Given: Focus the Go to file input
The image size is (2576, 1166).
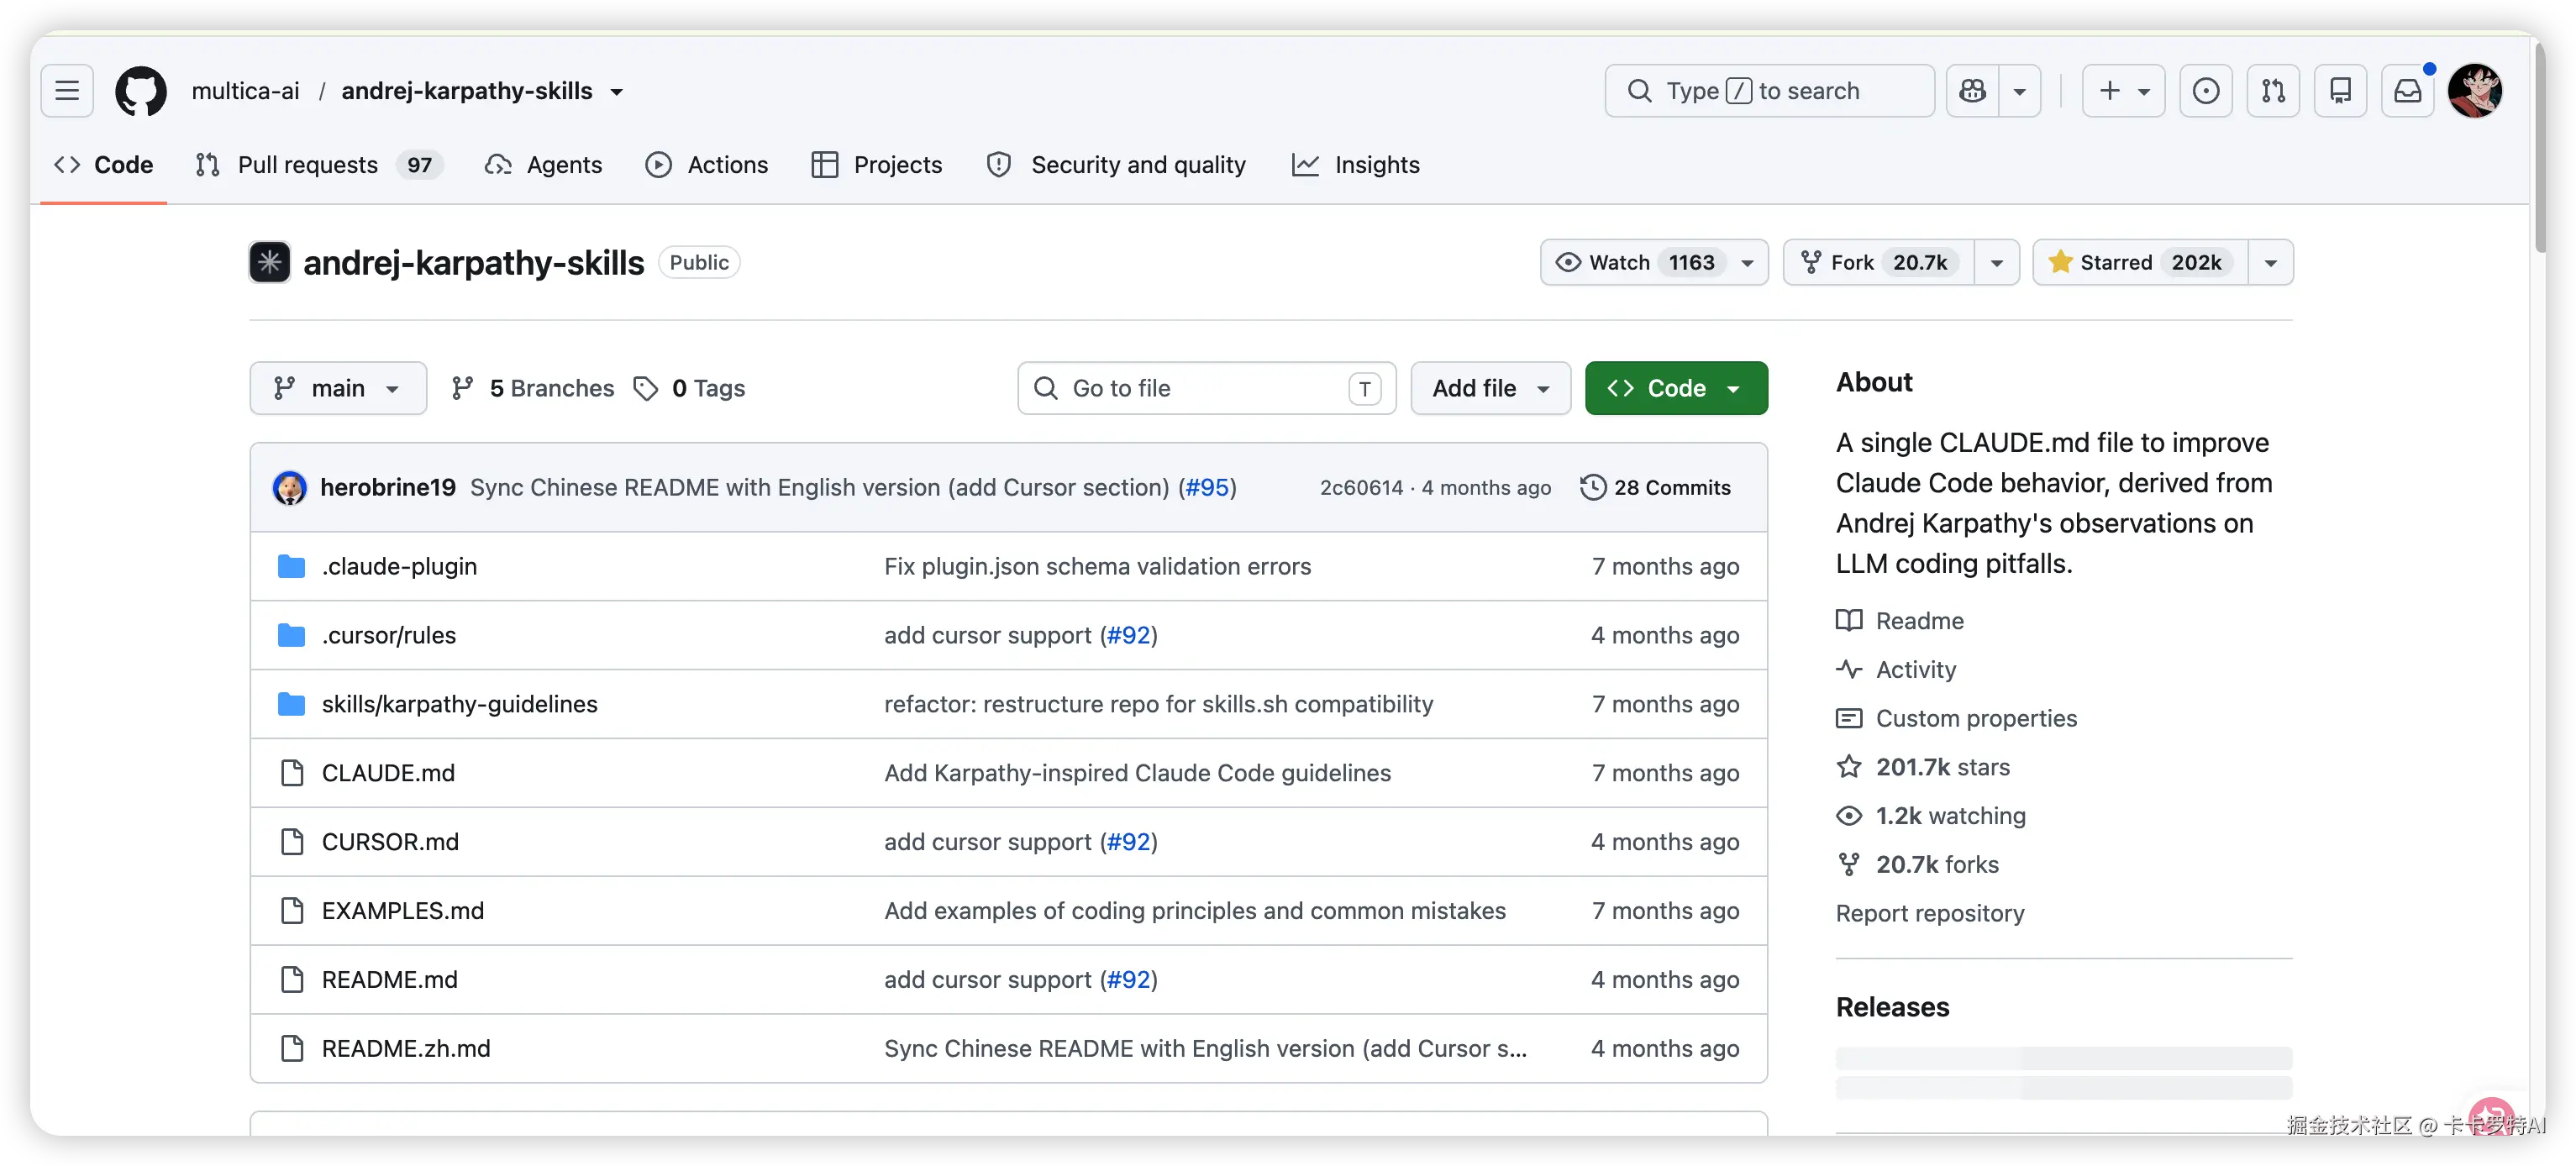Looking at the screenshot, I should pos(1206,388).
